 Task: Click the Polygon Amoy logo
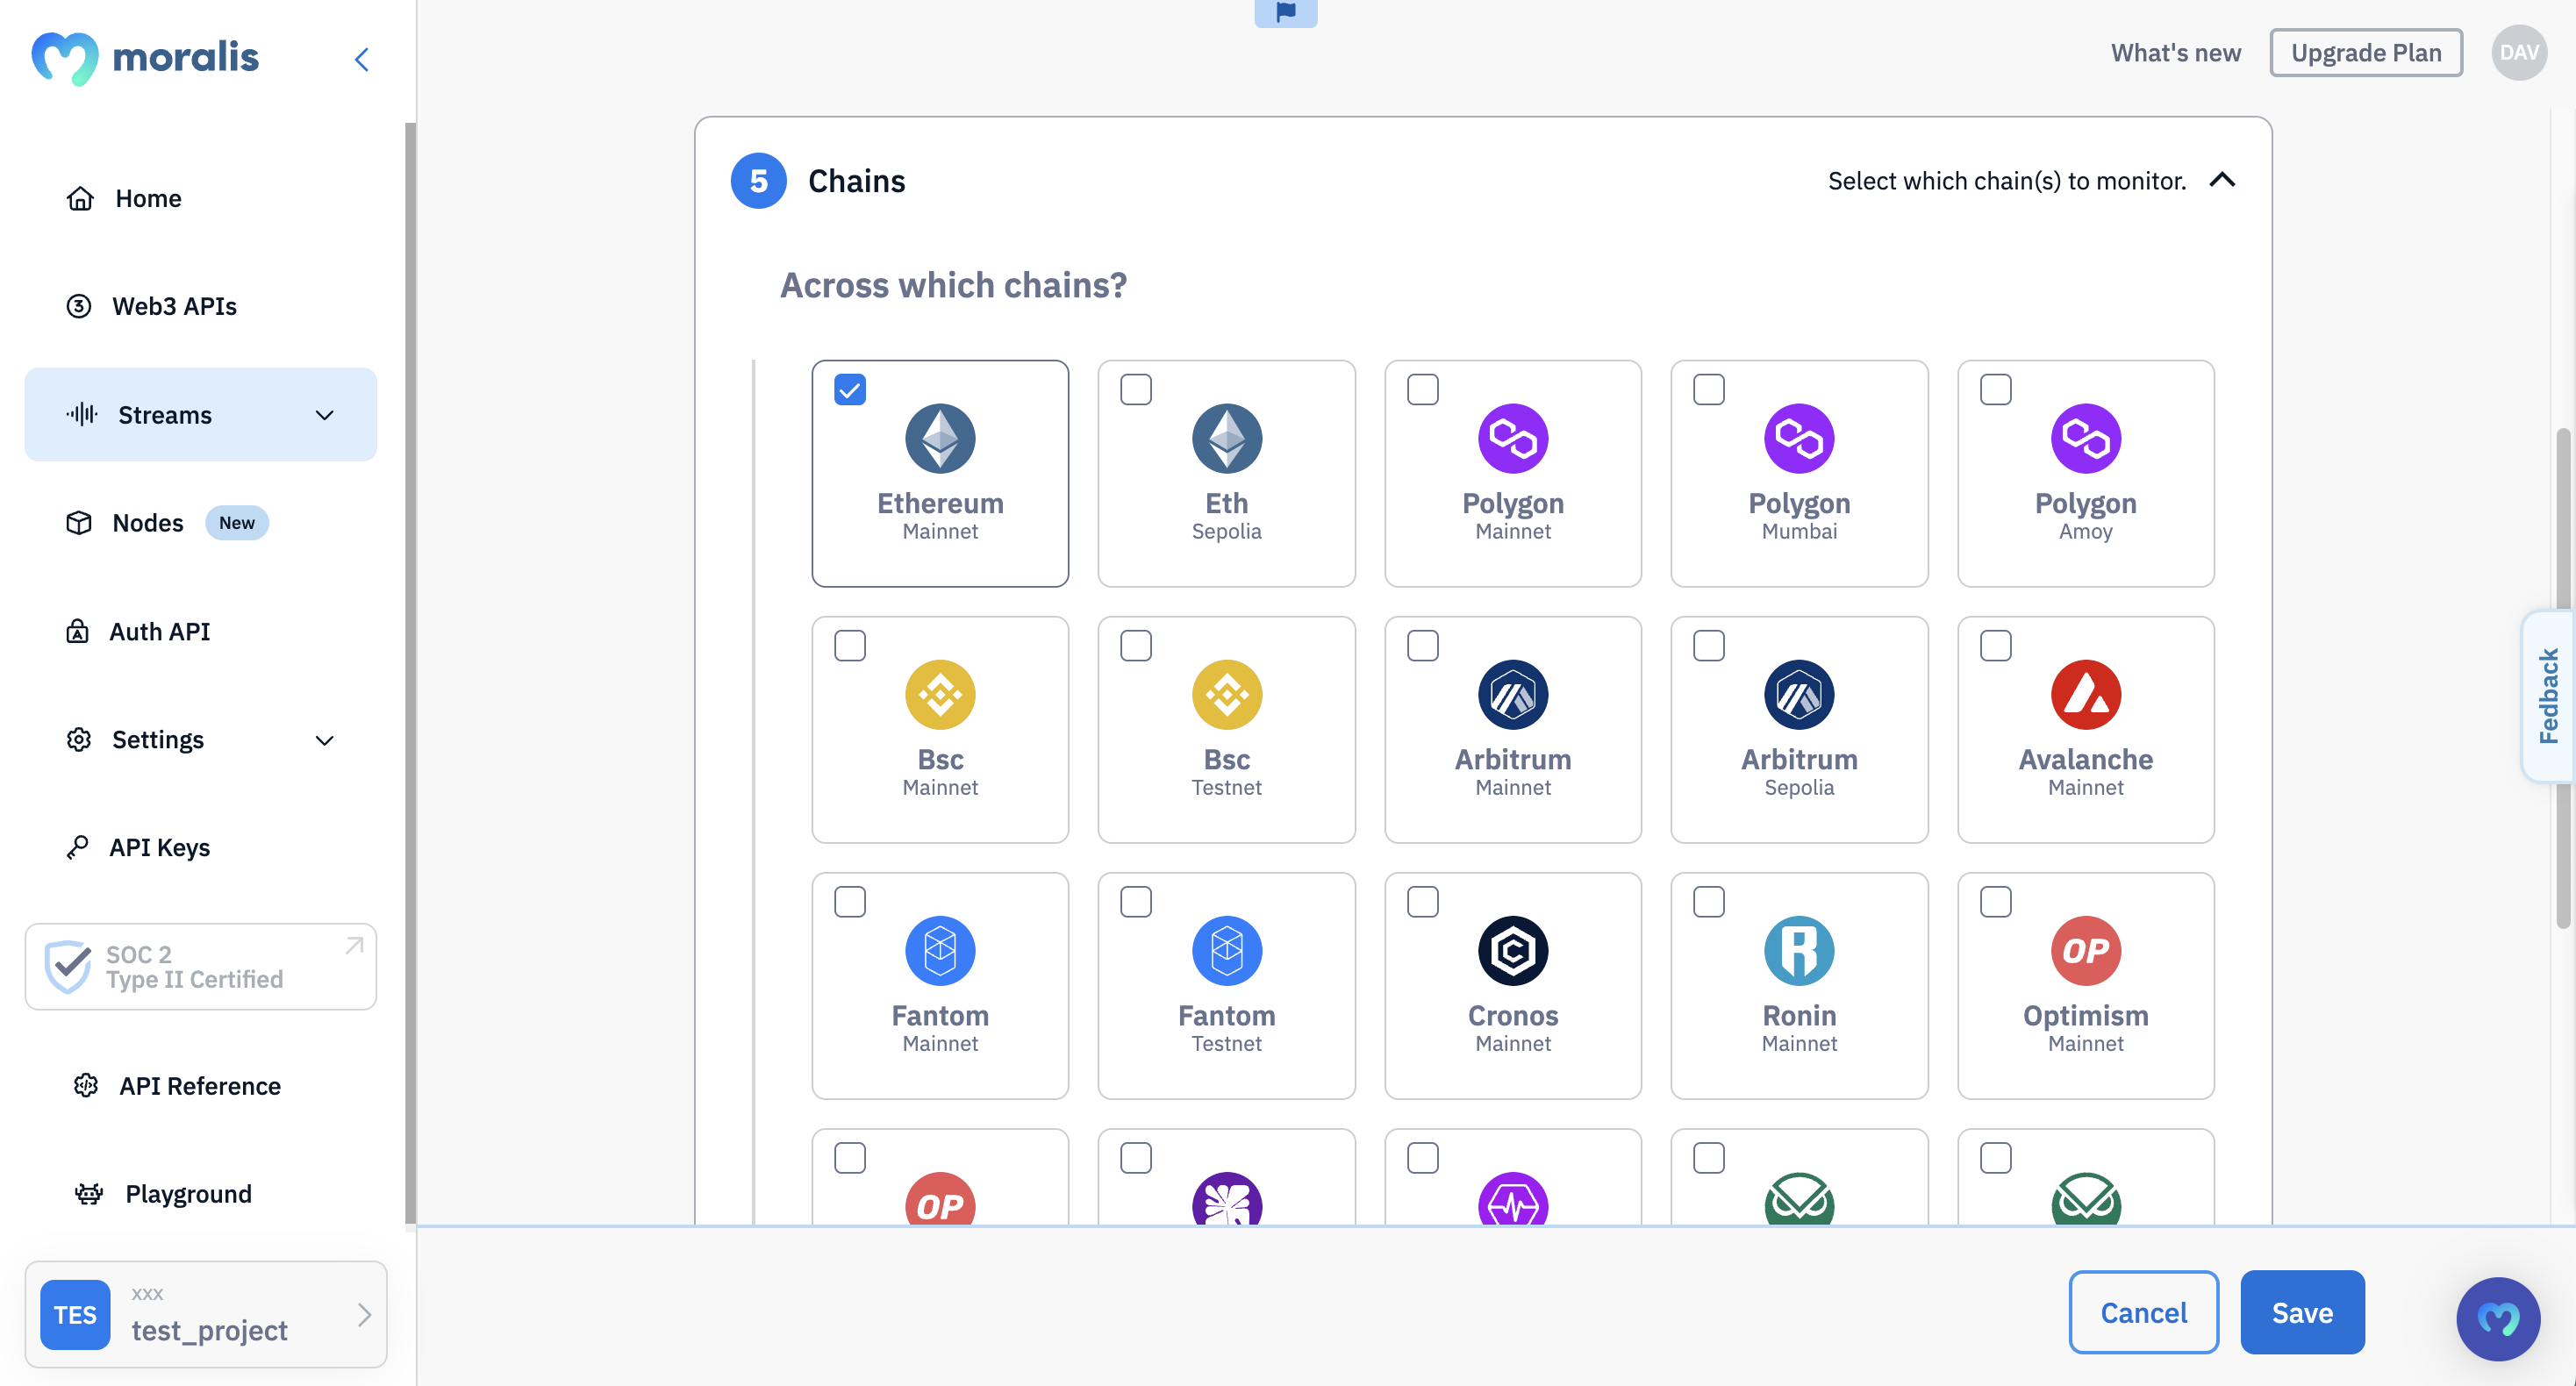pos(2085,438)
